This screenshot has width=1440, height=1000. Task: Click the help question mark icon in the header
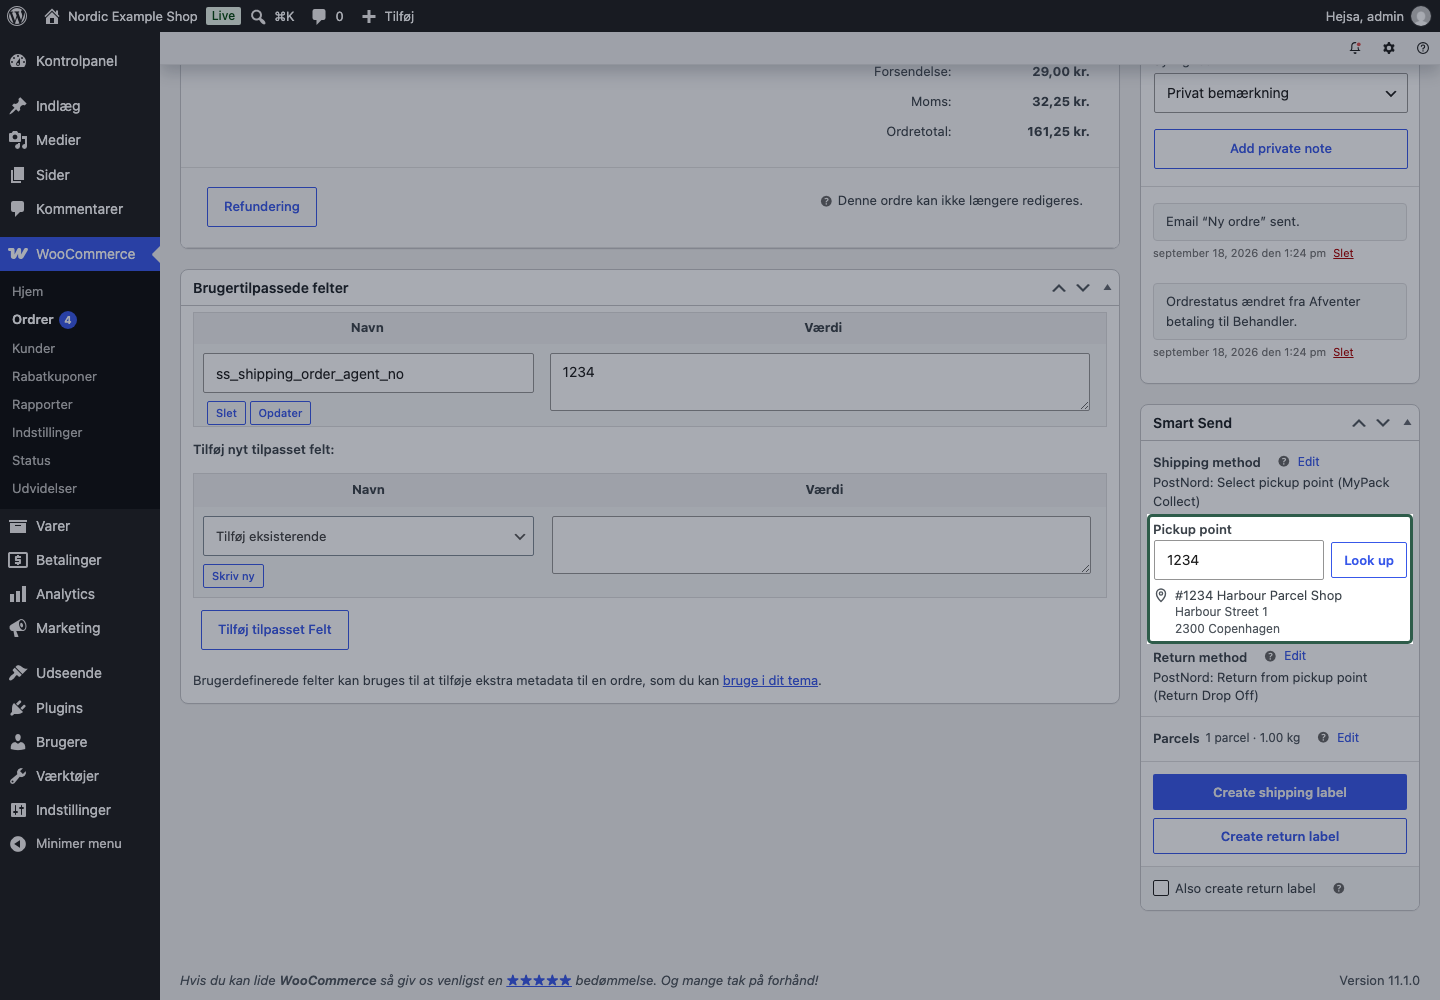[1423, 48]
